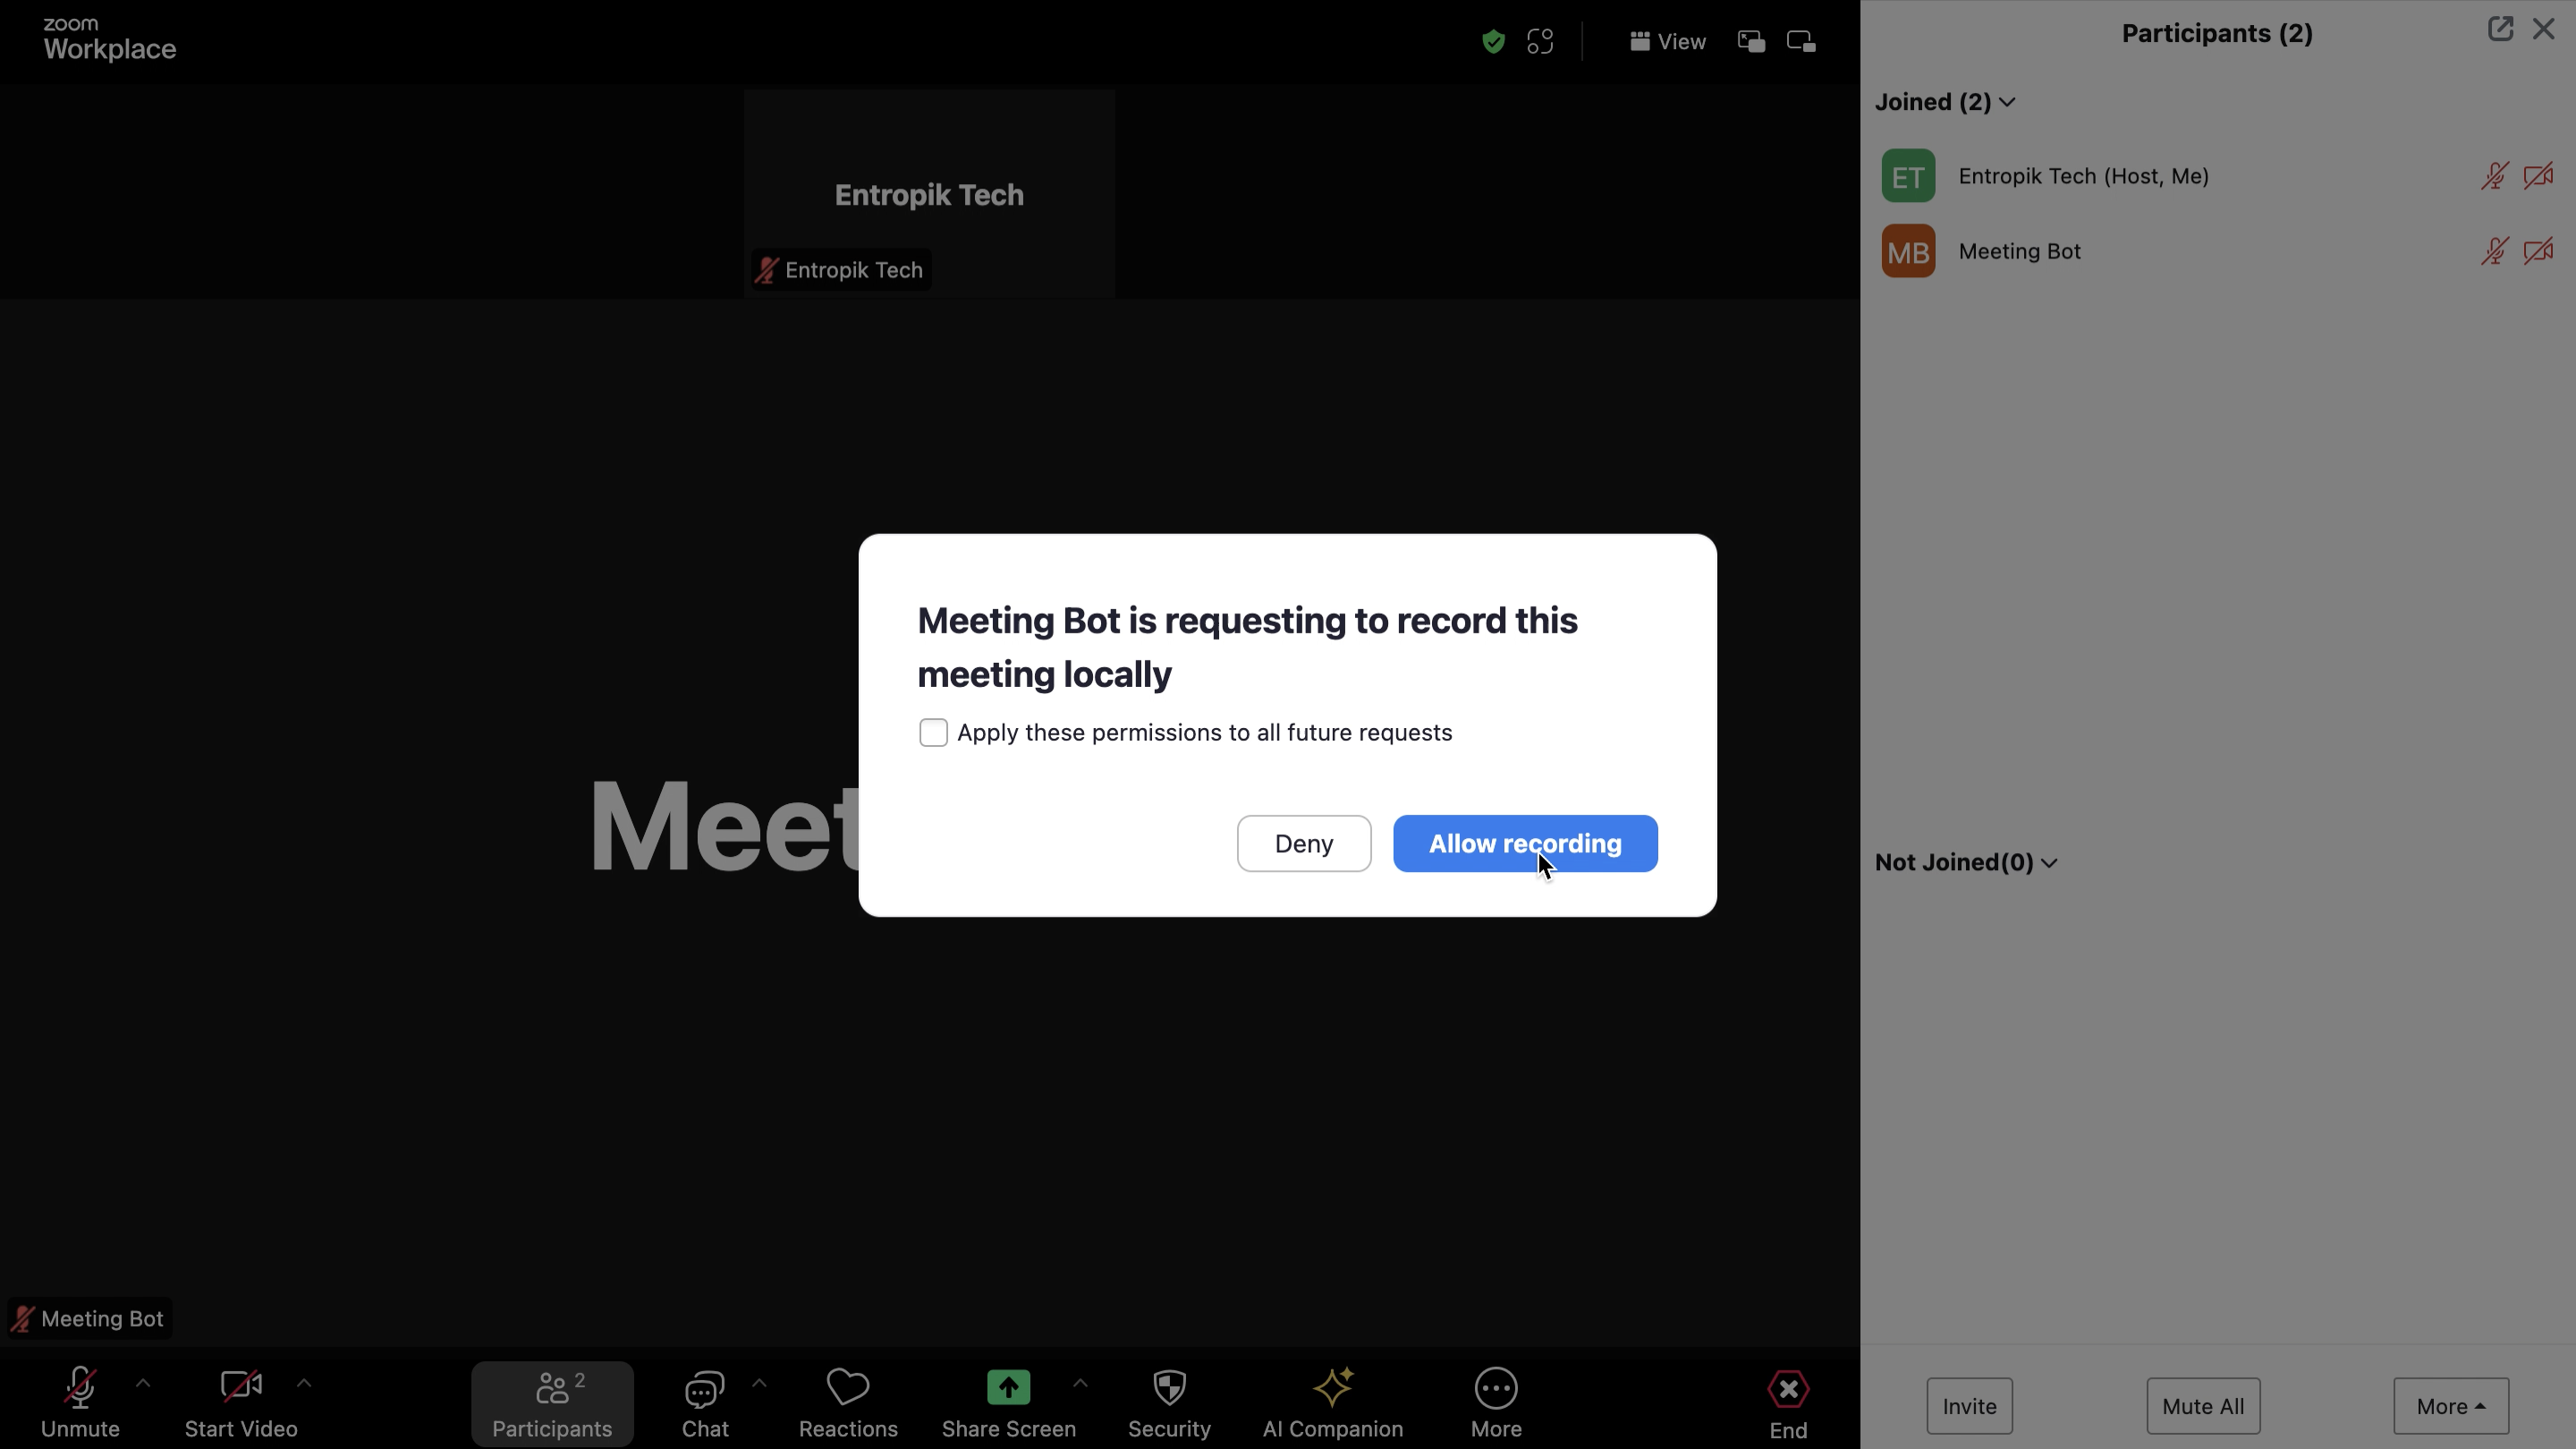Pop out the Participants panel
Screen dimensions: 2576x1449
click(2500, 29)
